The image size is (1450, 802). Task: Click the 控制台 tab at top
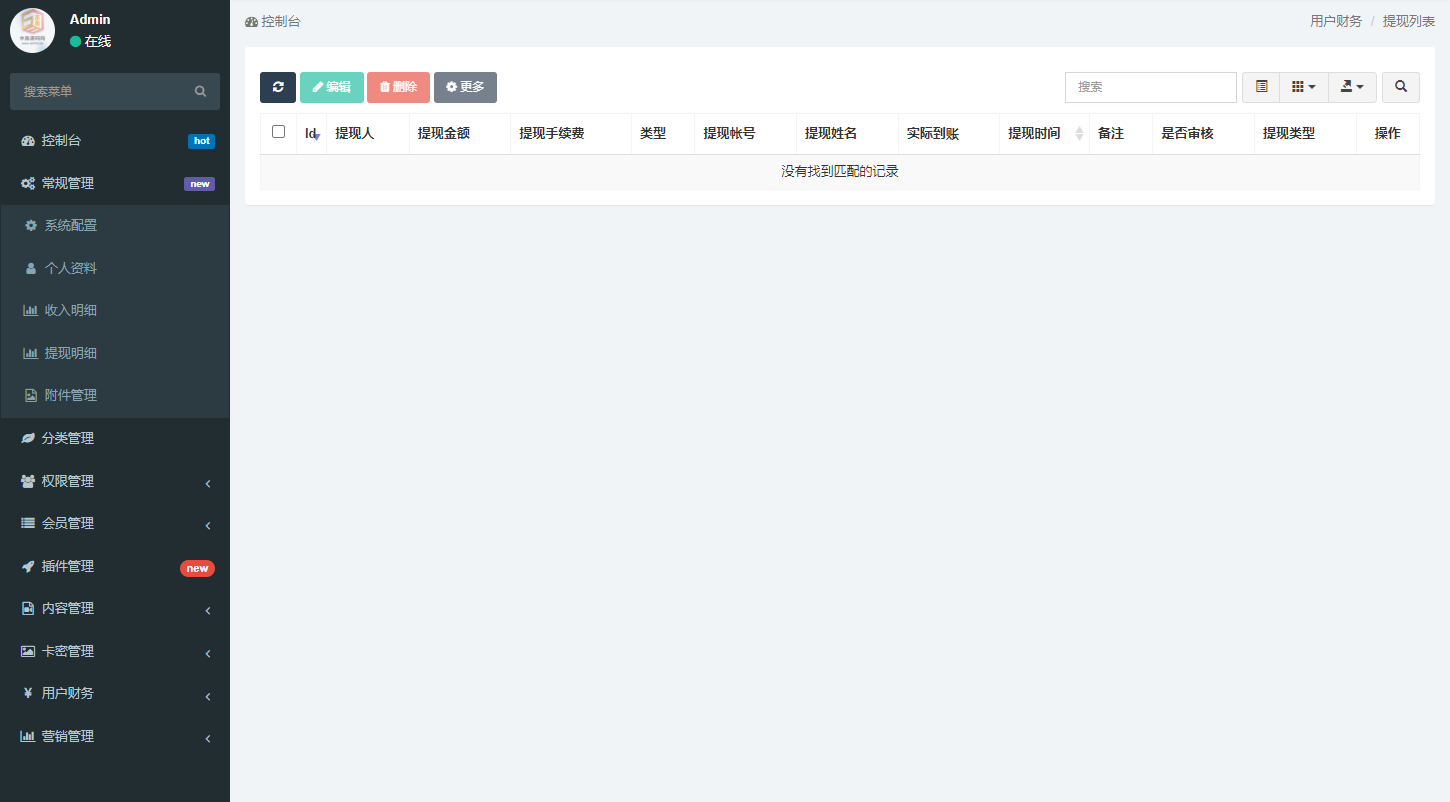272,21
